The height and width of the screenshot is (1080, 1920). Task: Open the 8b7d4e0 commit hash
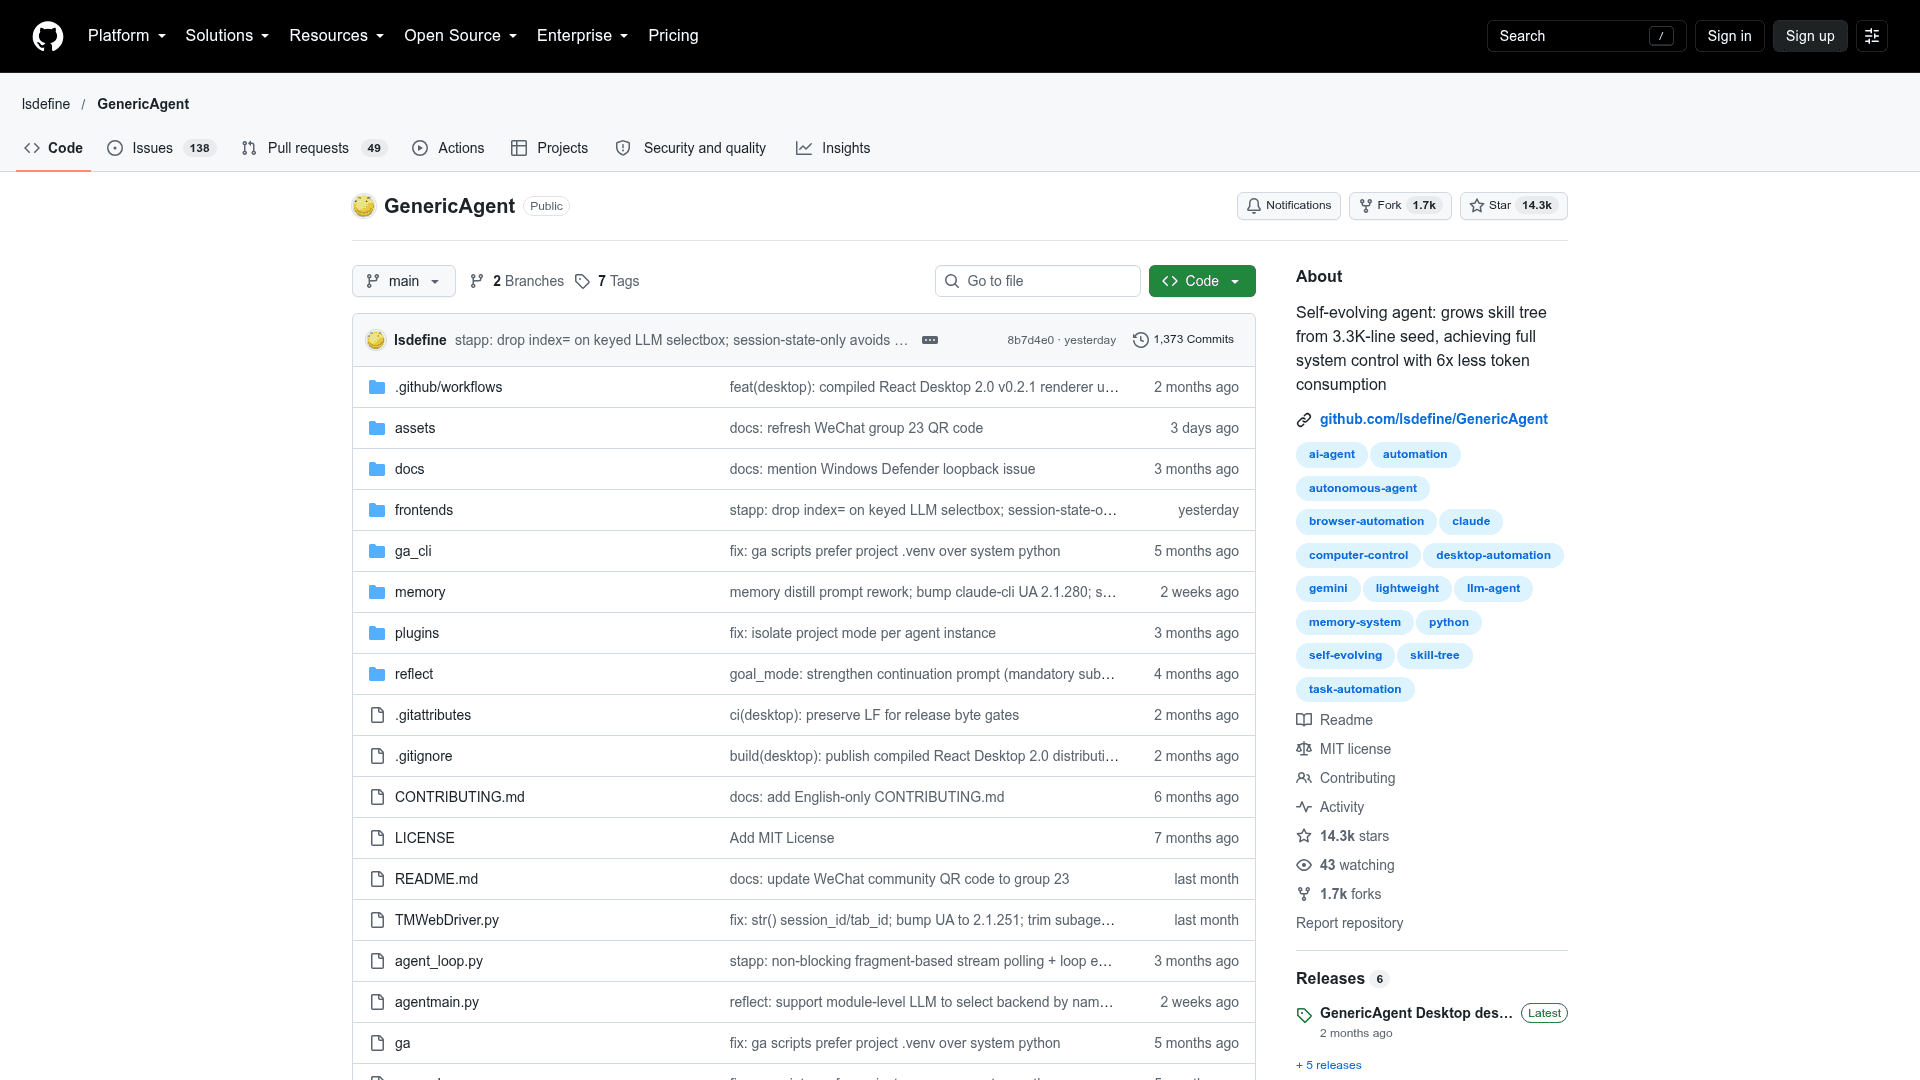pyautogui.click(x=1030, y=340)
